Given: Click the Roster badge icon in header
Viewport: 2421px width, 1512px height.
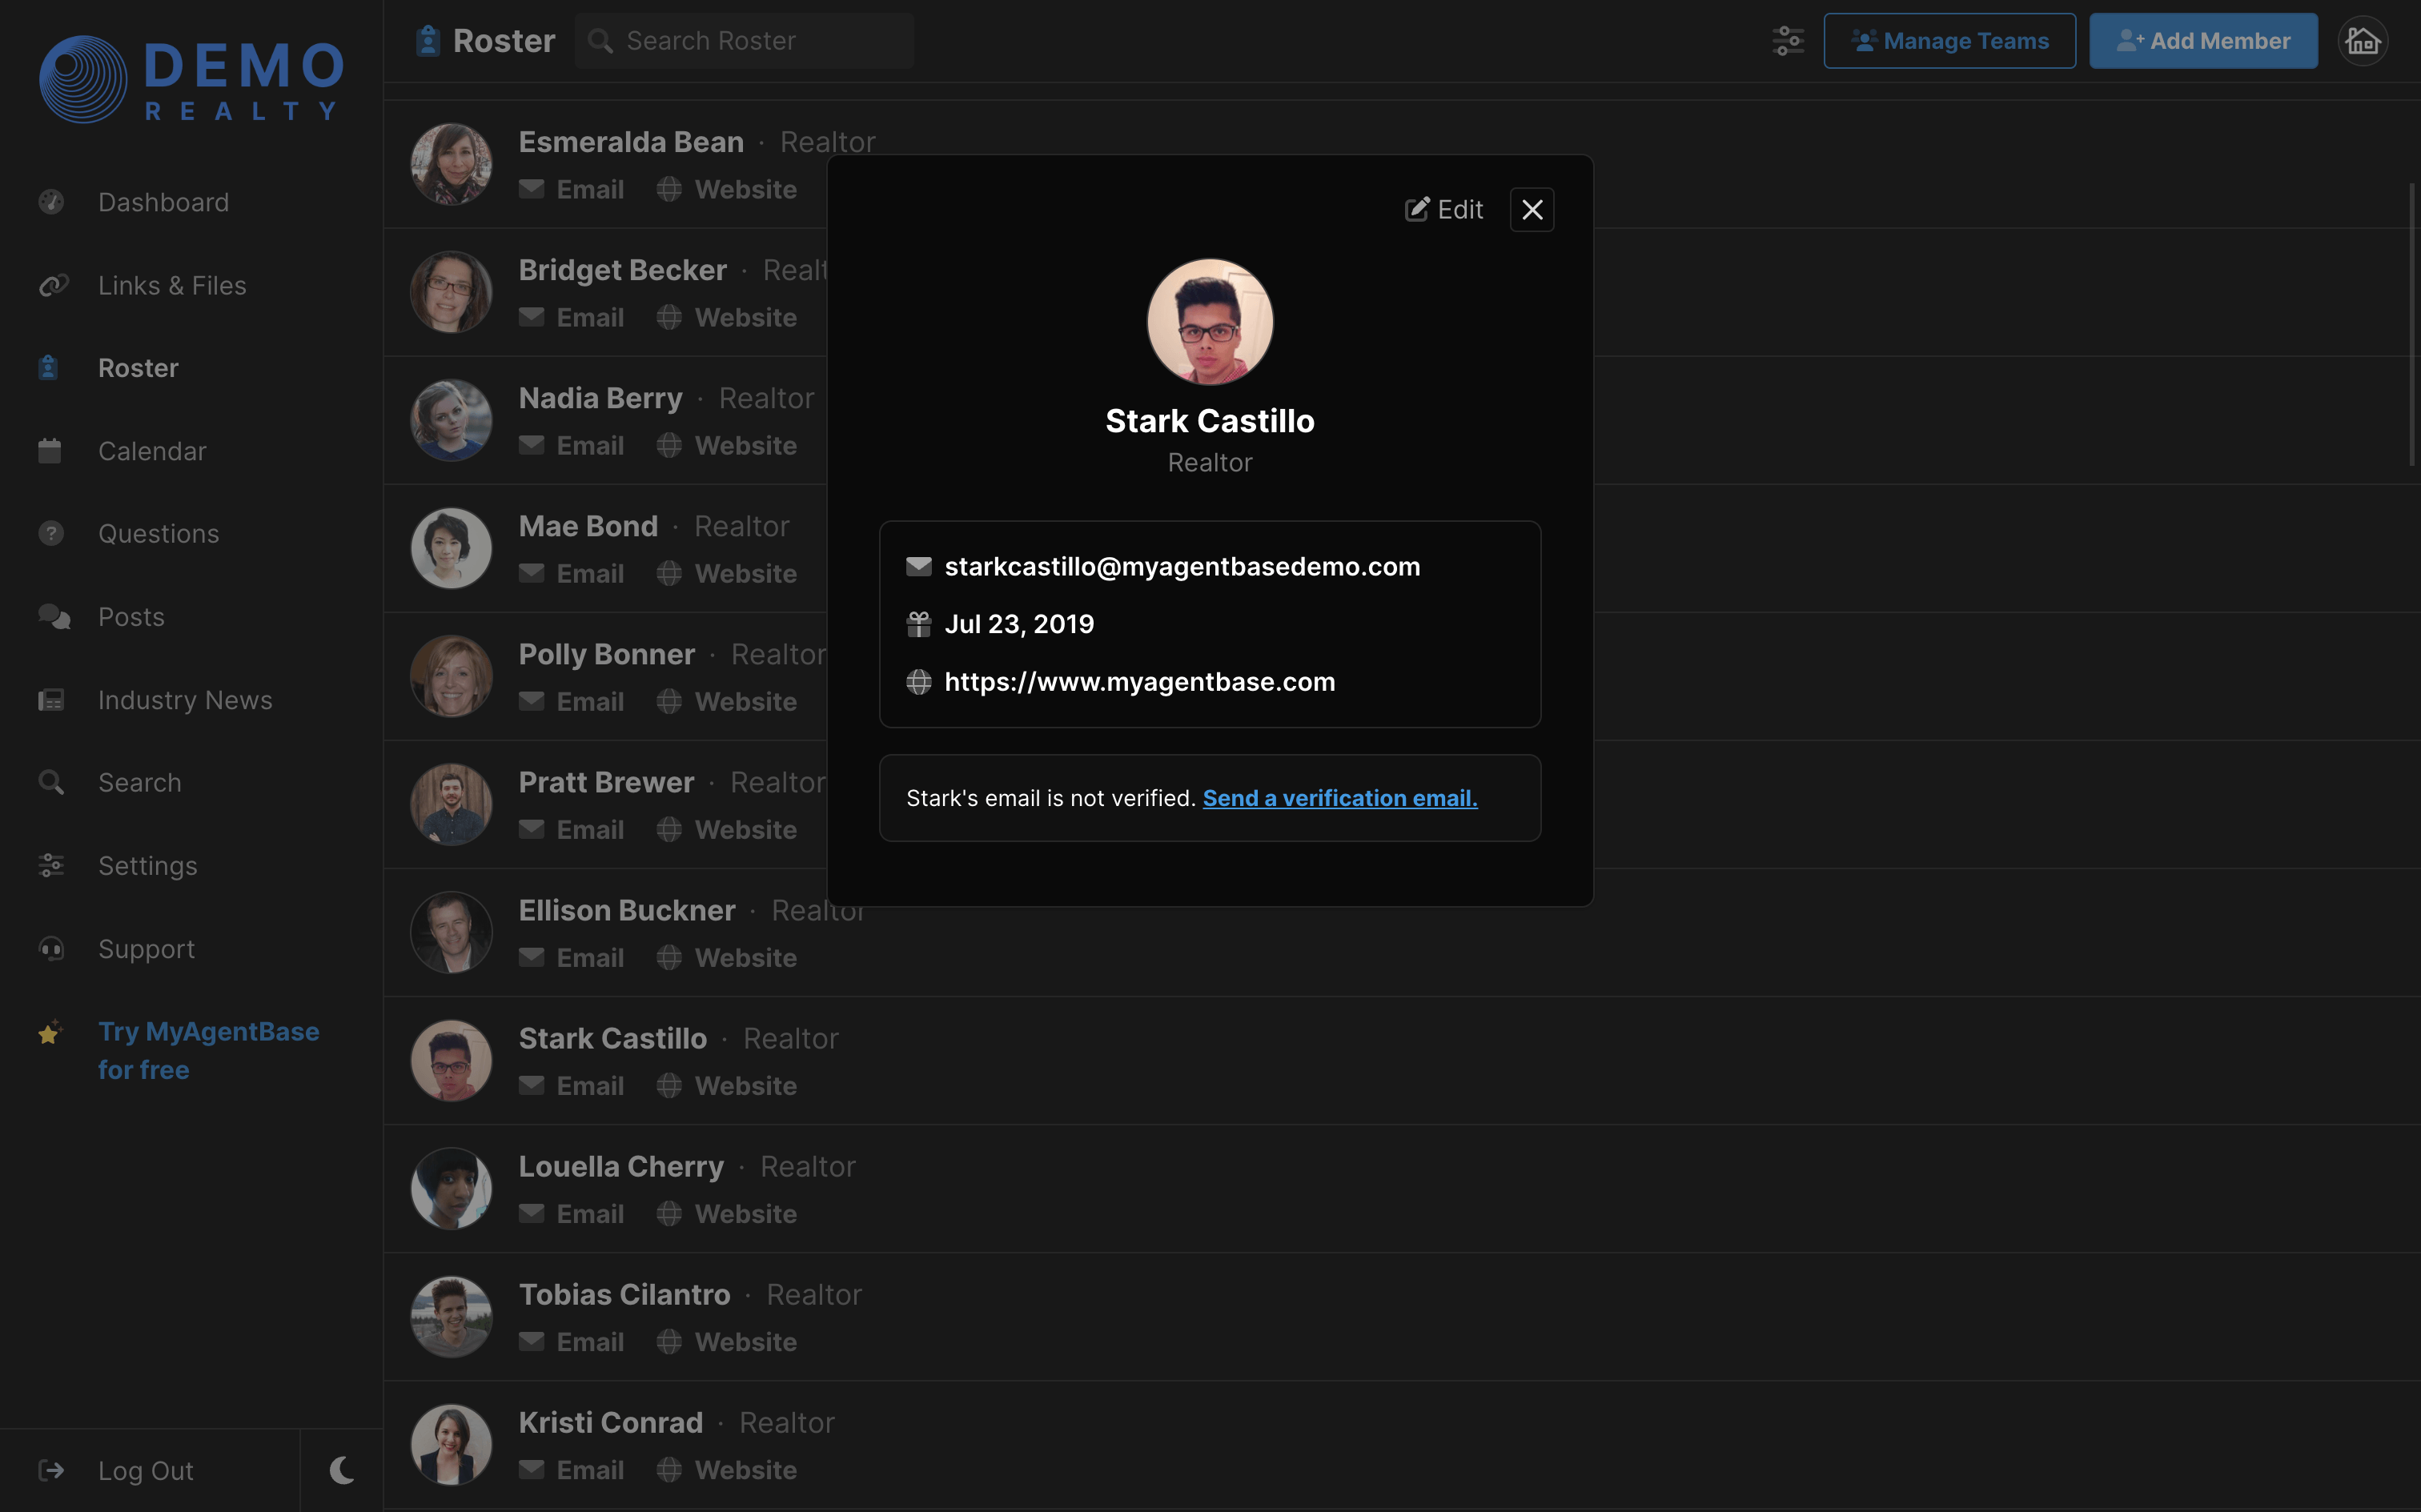Looking at the screenshot, I should coord(428,41).
